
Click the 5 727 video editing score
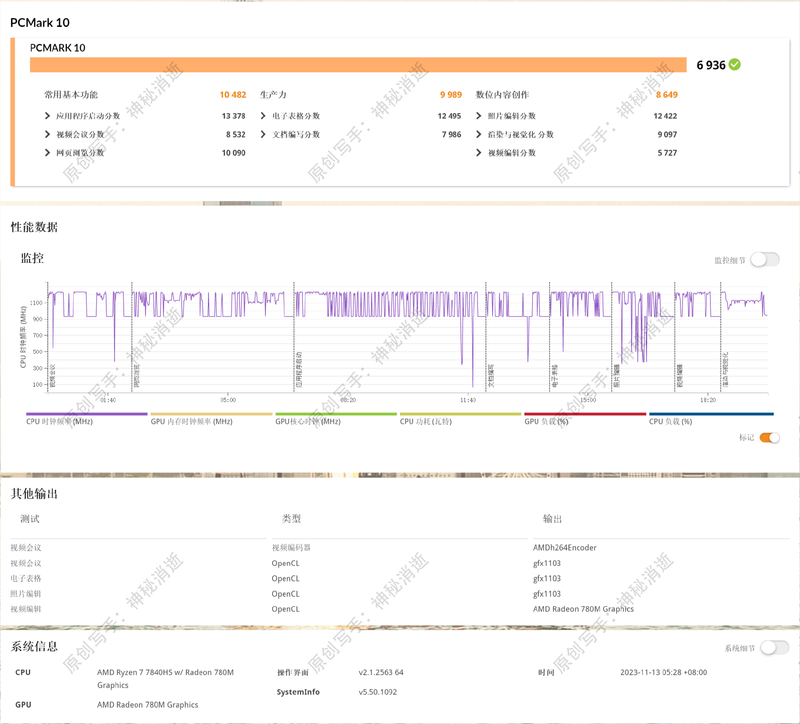667,153
